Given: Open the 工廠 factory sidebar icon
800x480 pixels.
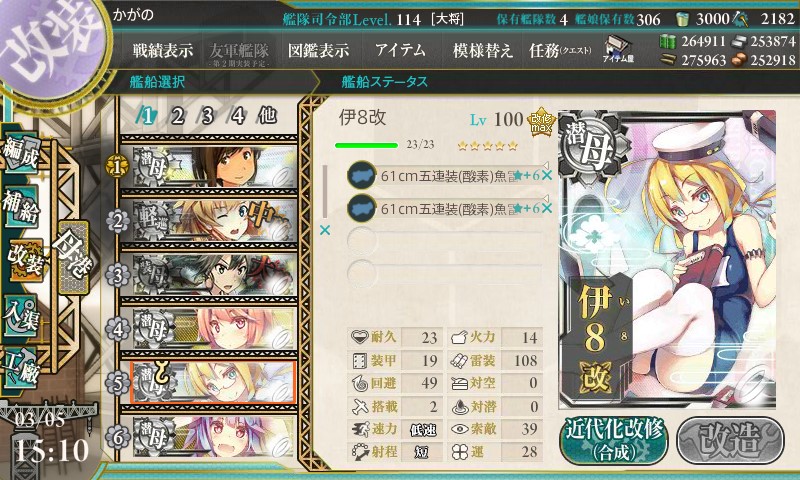Looking at the screenshot, I should [x=21, y=366].
